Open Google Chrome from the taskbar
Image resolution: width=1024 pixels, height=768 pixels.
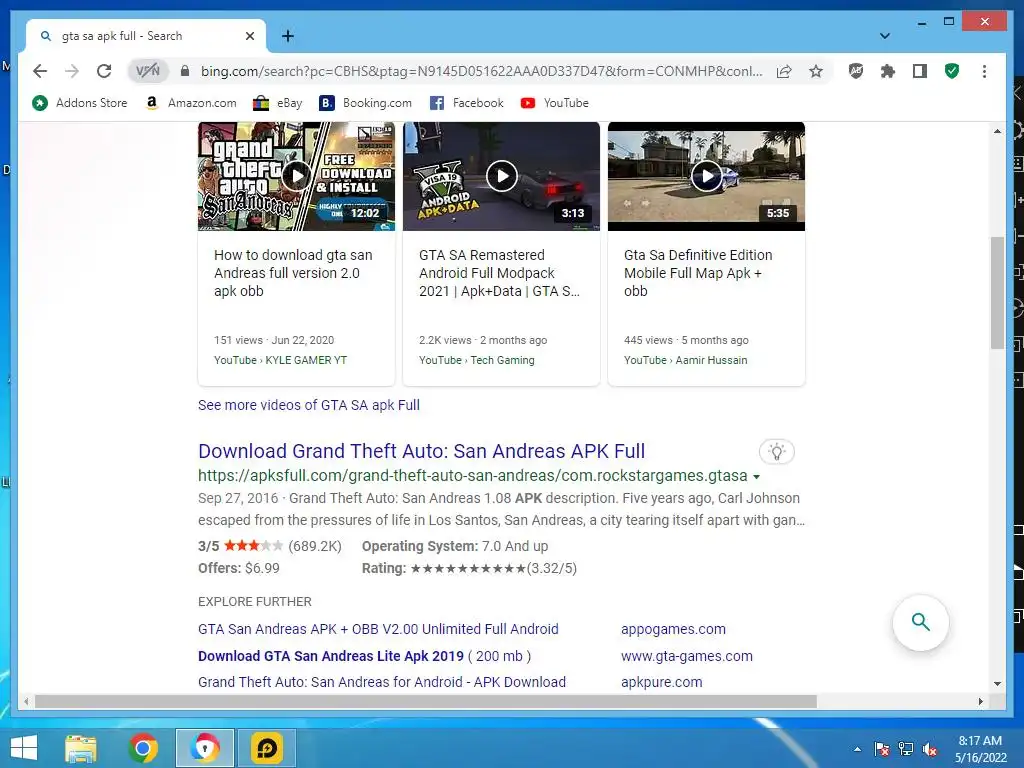(143, 748)
